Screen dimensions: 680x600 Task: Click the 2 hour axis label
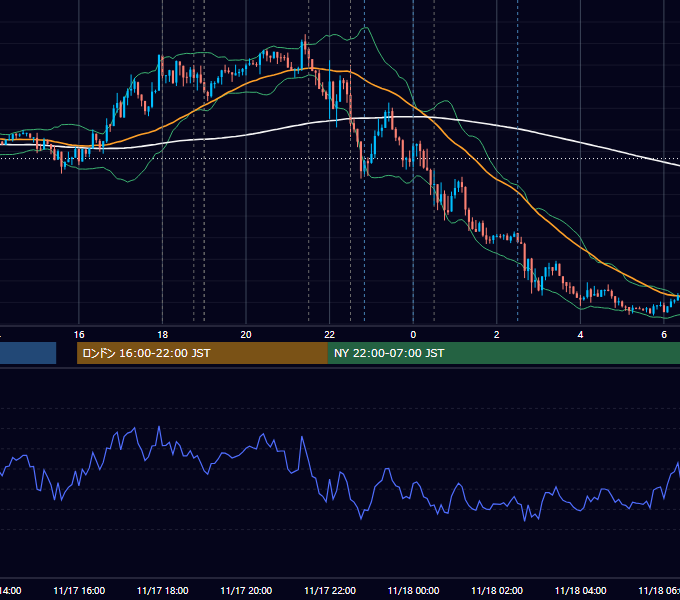click(497, 335)
